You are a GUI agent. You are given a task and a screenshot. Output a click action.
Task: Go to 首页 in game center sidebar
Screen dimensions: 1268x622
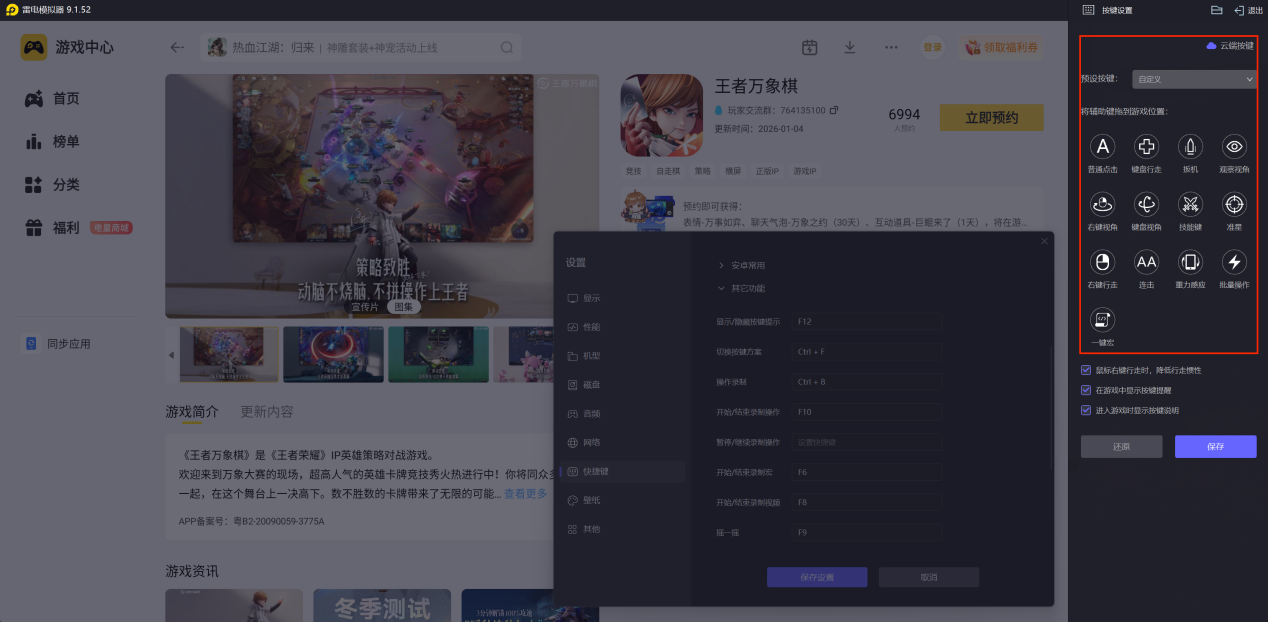pos(66,98)
